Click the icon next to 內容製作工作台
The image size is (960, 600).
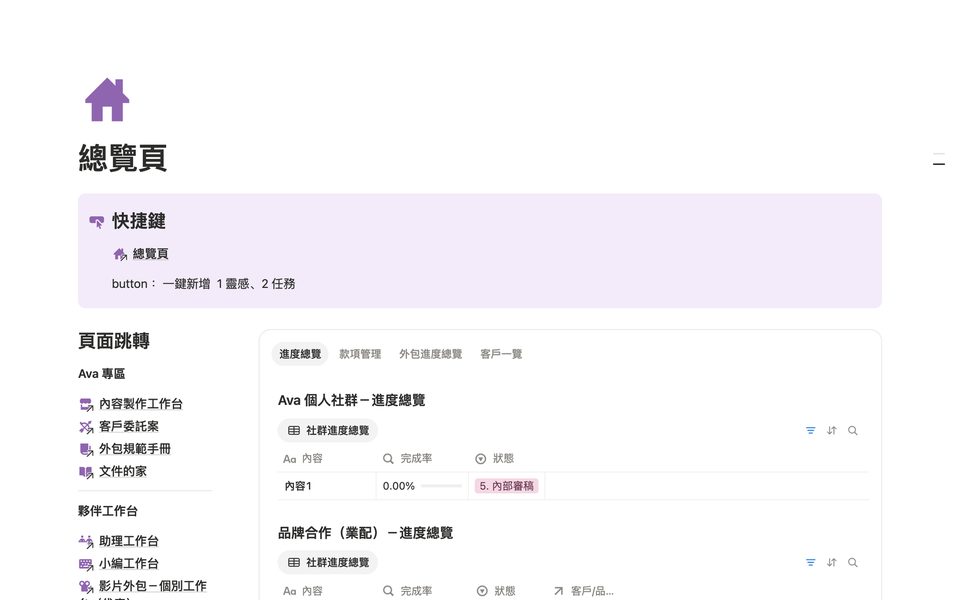pos(86,404)
